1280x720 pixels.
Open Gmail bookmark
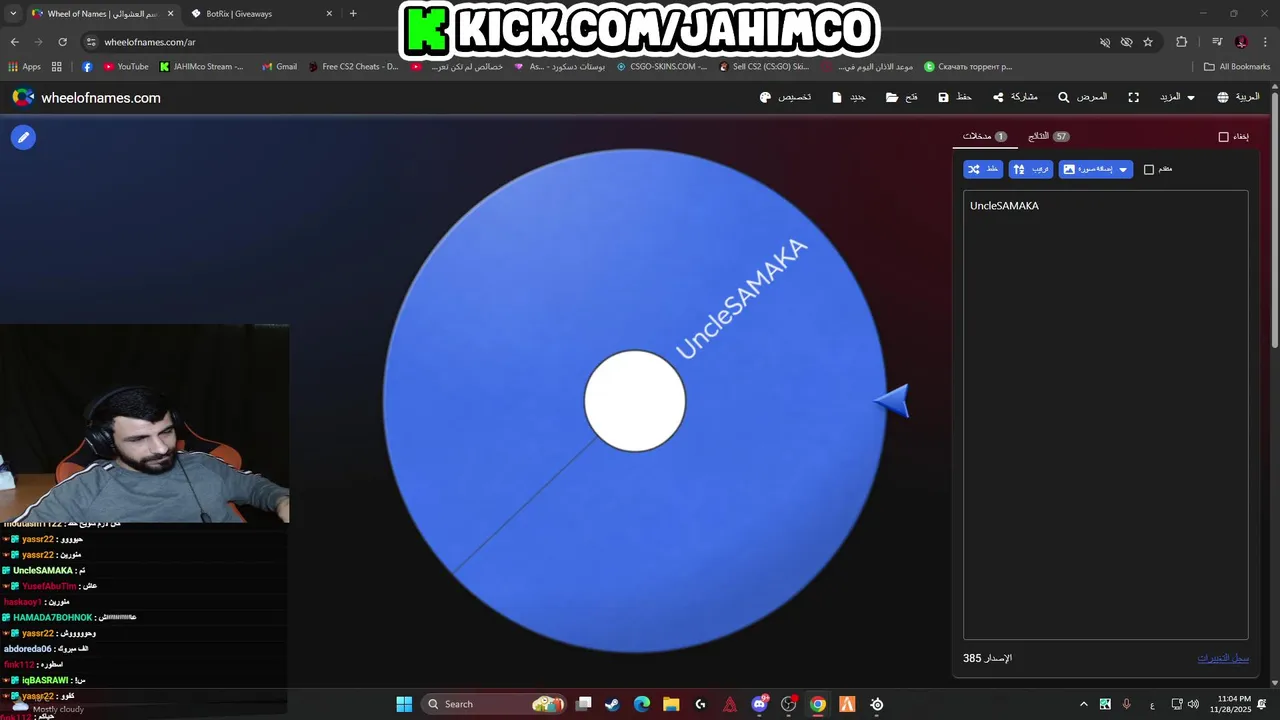279,67
